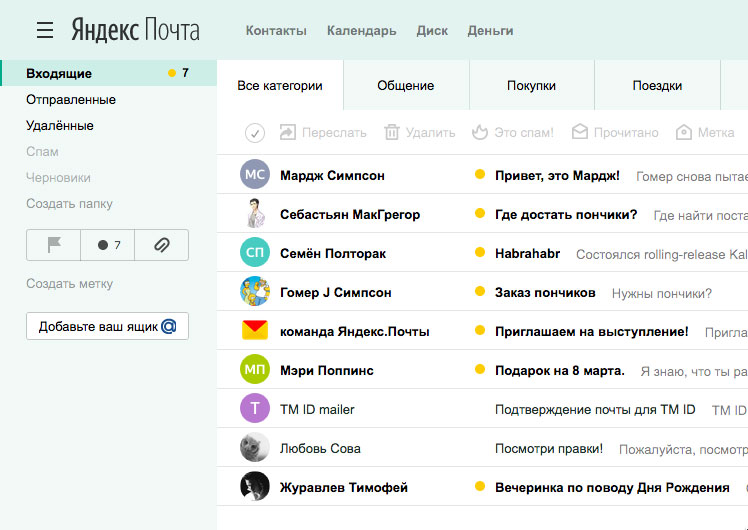Click the Создать папку link
Viewport: 748px width, 530px height.
(x=69, y=204)
